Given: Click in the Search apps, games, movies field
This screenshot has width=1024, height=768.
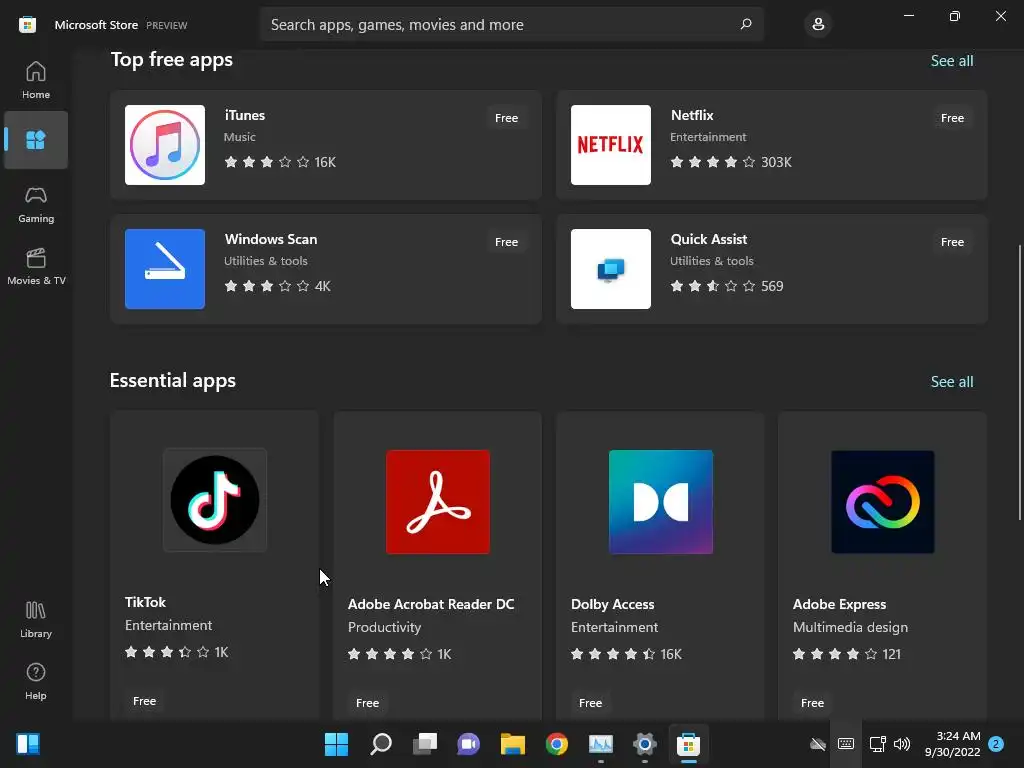Looking at the screenshot, I should 512,25.
